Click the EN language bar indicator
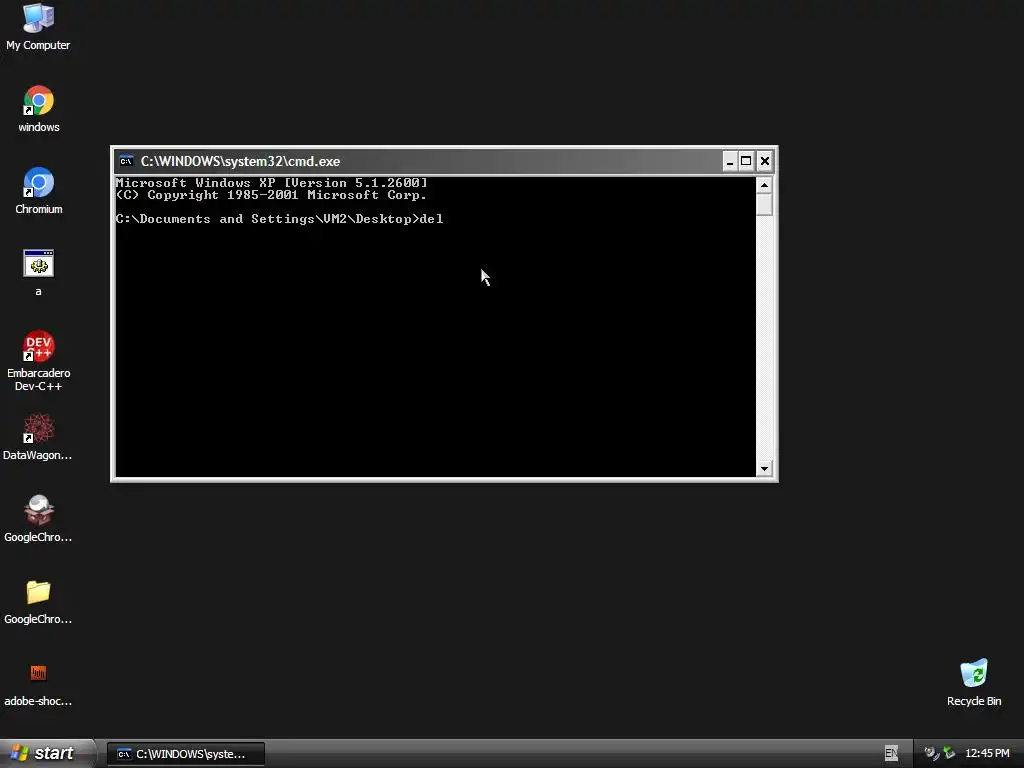Viewport: 1024px width, 768px height. tap(891, 754)
